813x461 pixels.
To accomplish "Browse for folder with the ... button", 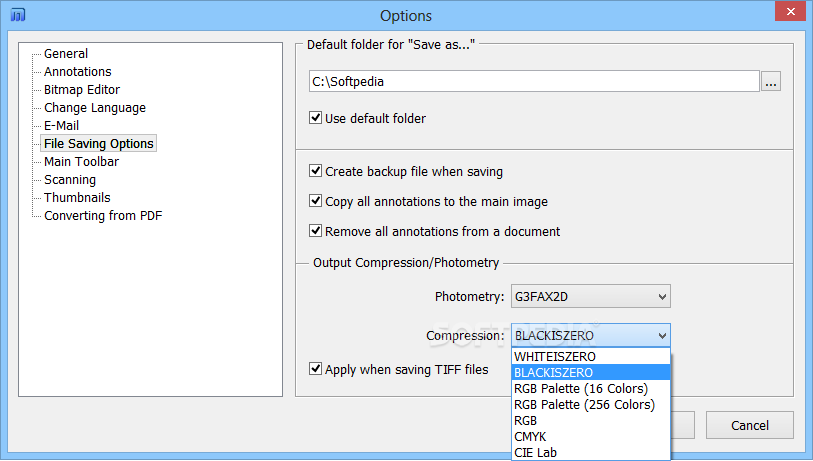I will pyautogui.click(x=771, y=81).
